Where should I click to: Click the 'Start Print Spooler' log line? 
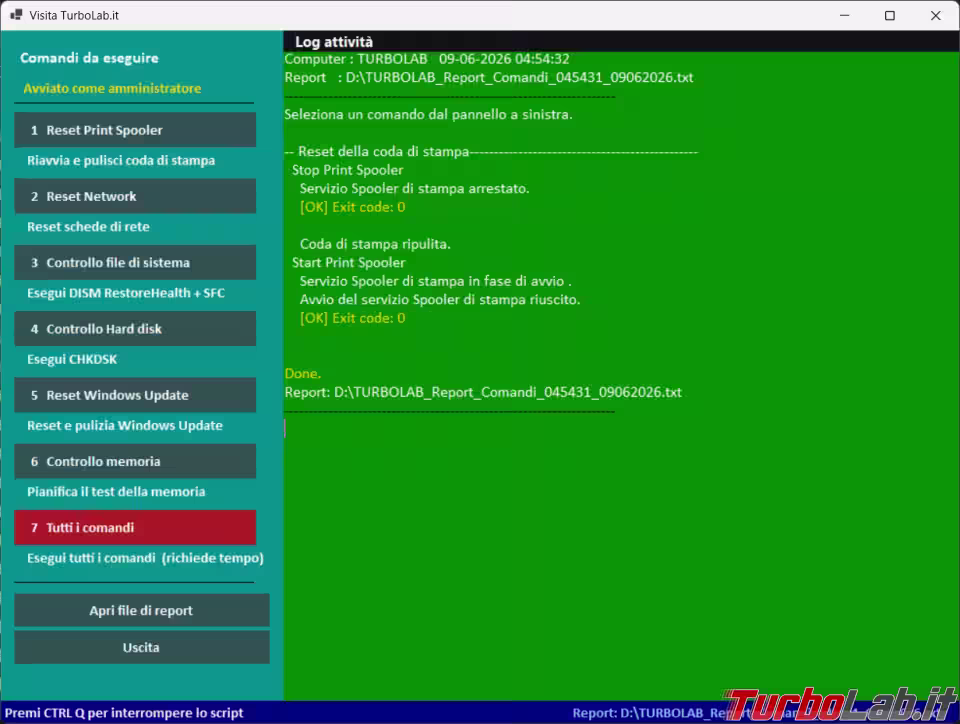tap(348, 263)
